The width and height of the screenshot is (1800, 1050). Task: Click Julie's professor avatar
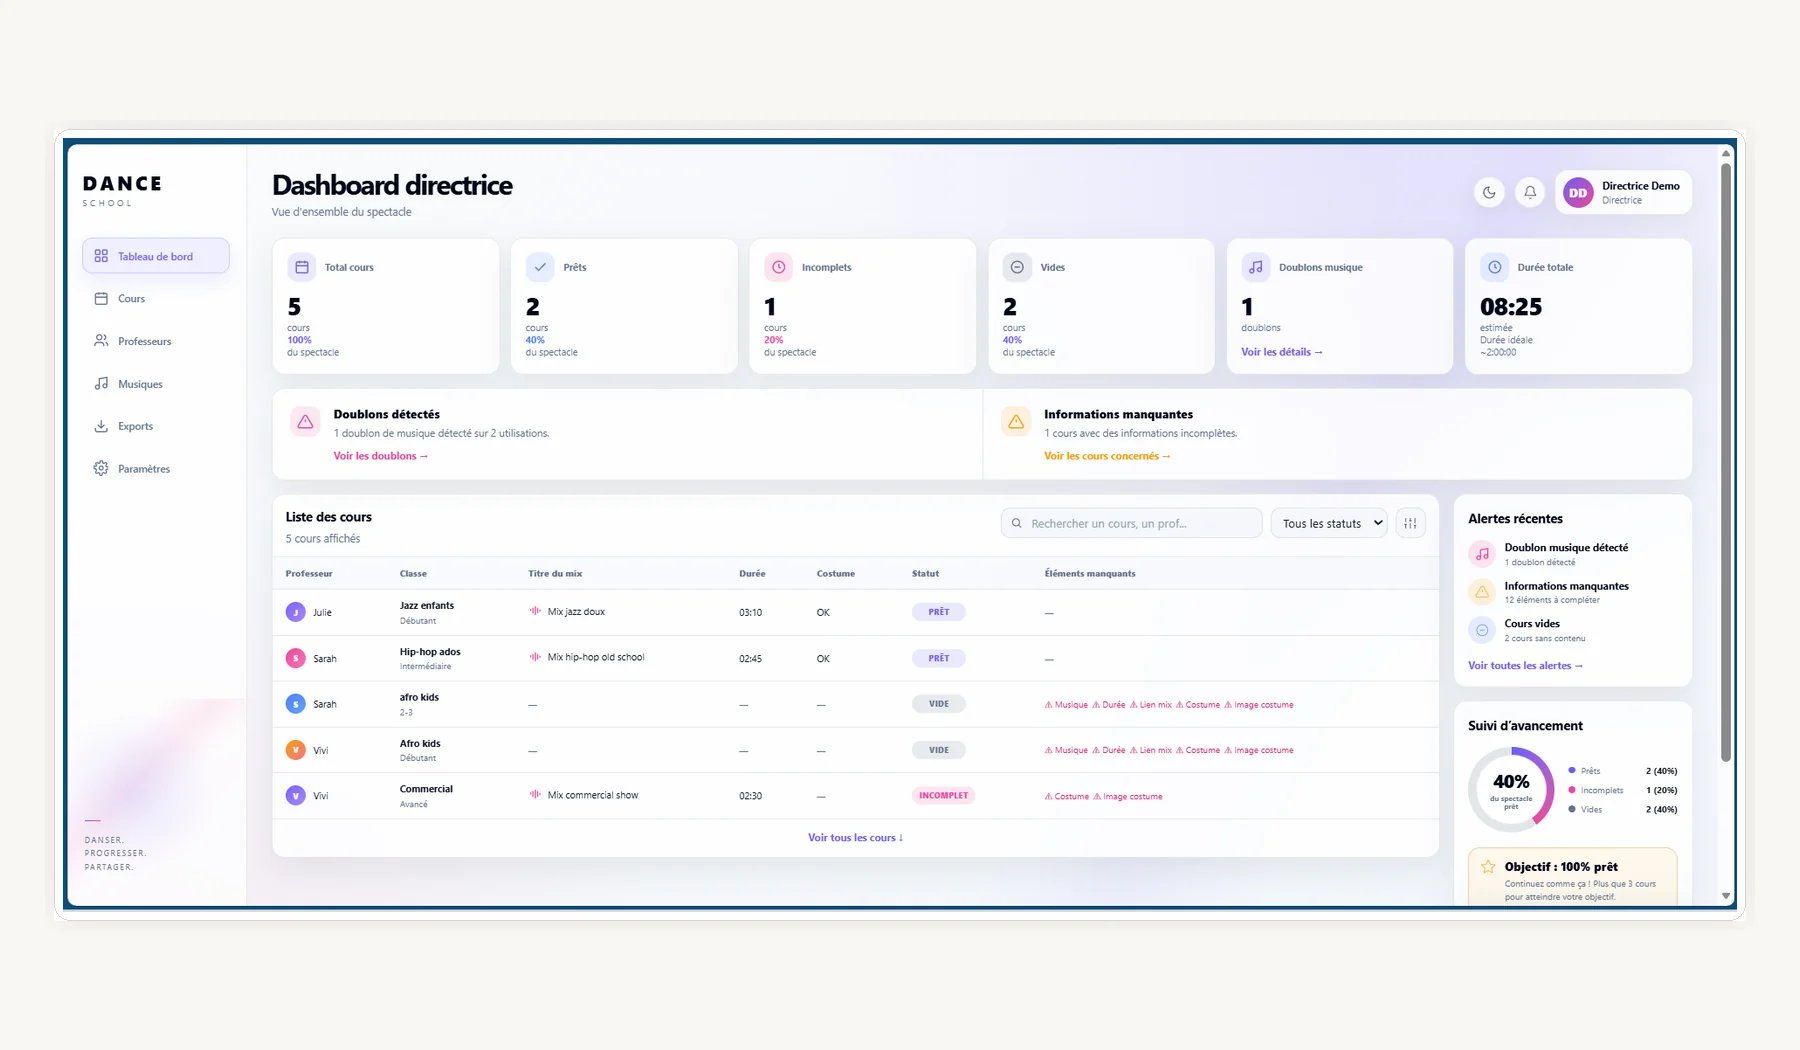[x=295, y=612]
